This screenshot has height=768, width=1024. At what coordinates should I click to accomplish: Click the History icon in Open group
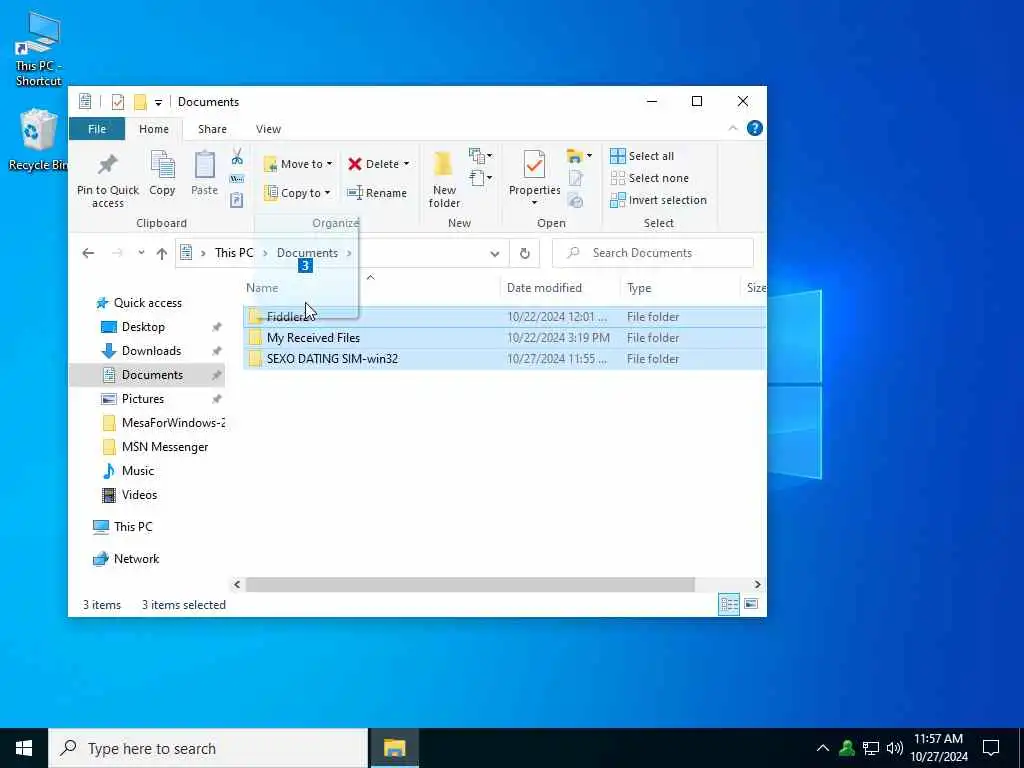[575, 200]
